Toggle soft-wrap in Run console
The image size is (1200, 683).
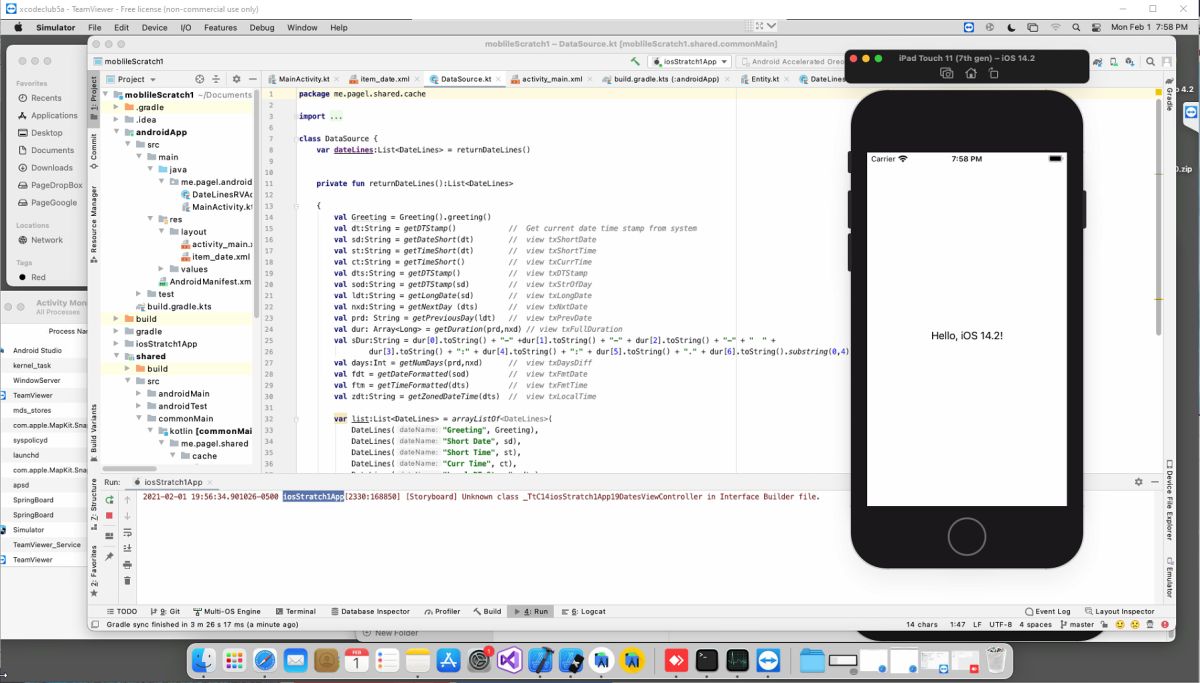pos(127,533)
